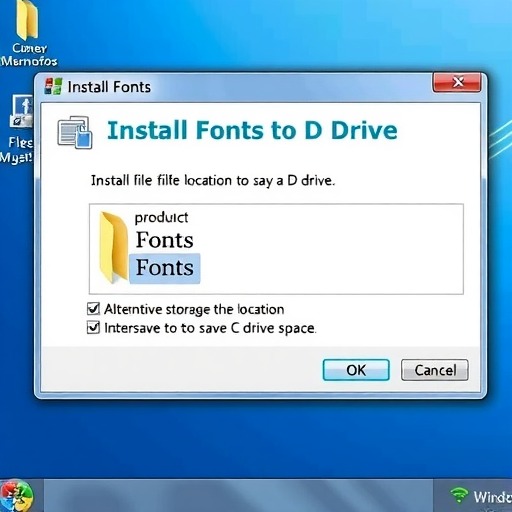The width and height of the screenshot is (512, 512).
Task: Toggle 'Alterntive storage the location' checkbox
Action: pyautogui.click(x=93, y=309)
